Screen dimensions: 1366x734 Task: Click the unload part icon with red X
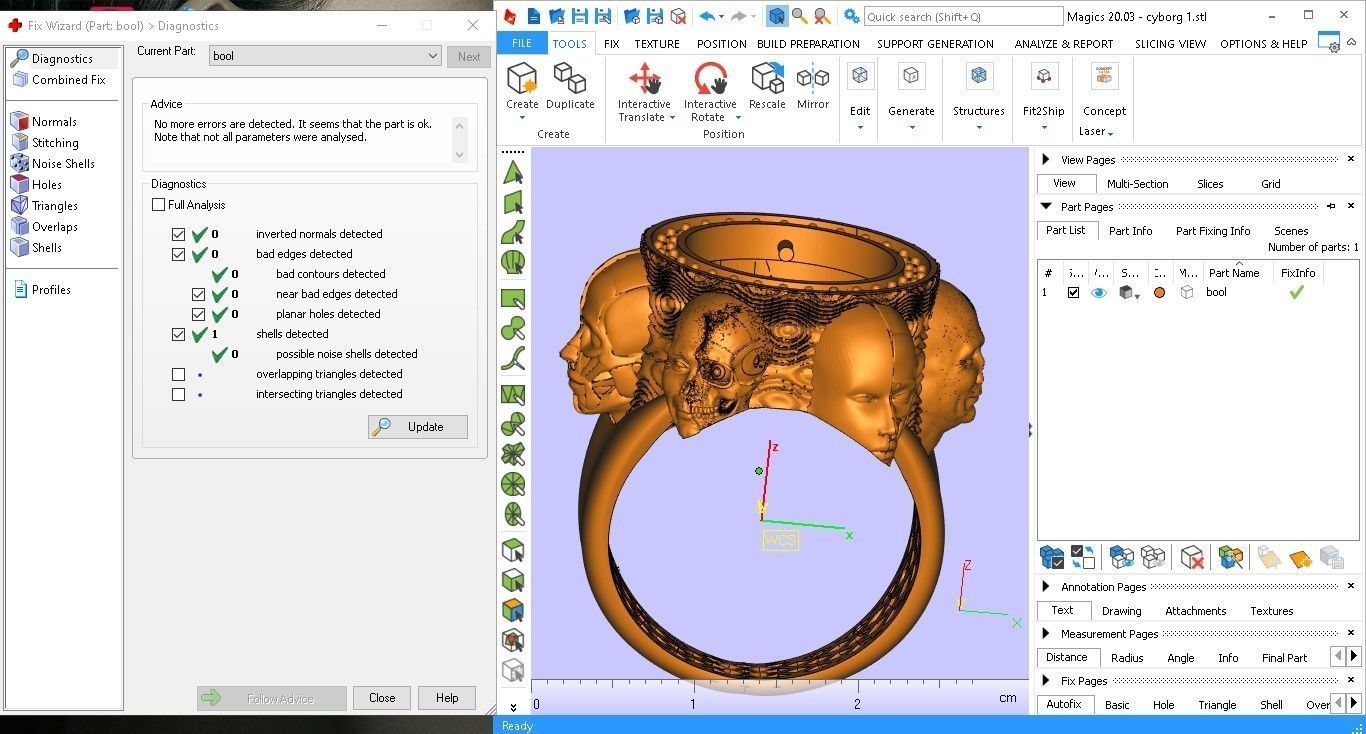679,16
